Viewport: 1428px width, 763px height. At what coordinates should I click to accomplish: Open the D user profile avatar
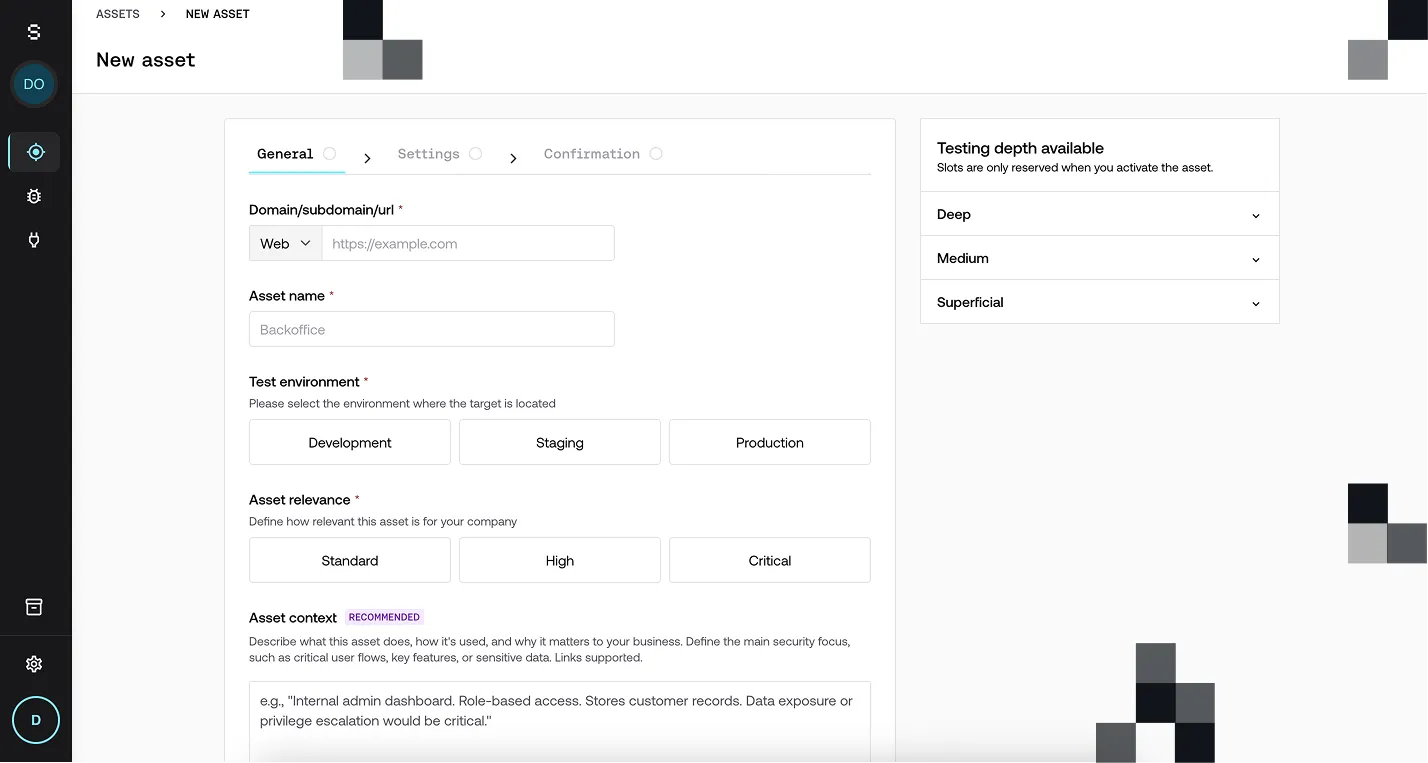[36, 720]
